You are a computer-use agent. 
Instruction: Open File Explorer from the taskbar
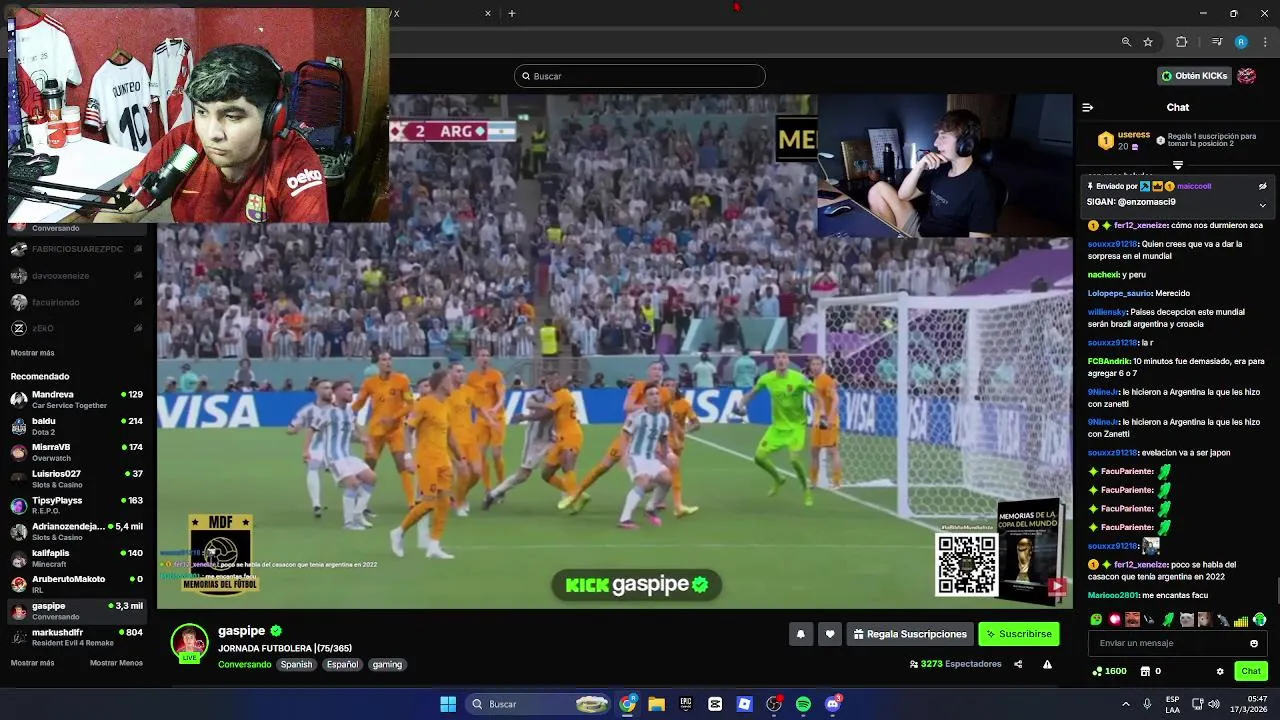tap(656, 704)
